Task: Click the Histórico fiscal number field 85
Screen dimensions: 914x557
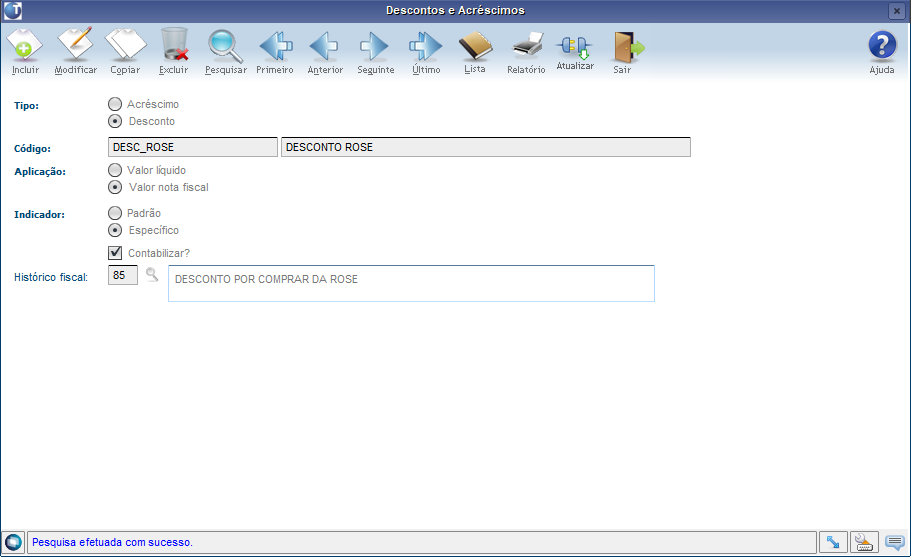Action: tap(122, 275)
